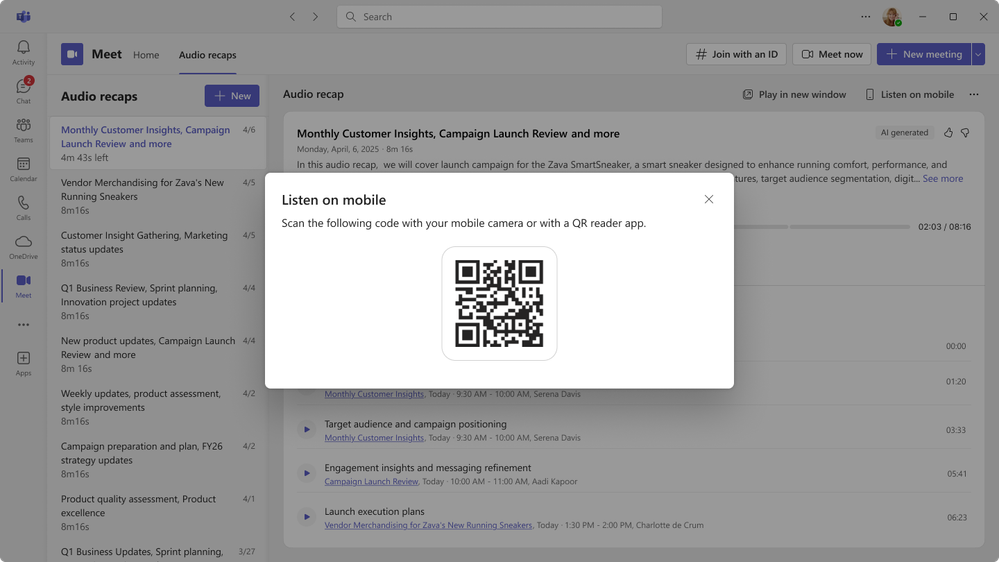Screen dimensions: 999x562
Task: Open title bar settings and more ellipsis
Action: [x=865, y=17]
